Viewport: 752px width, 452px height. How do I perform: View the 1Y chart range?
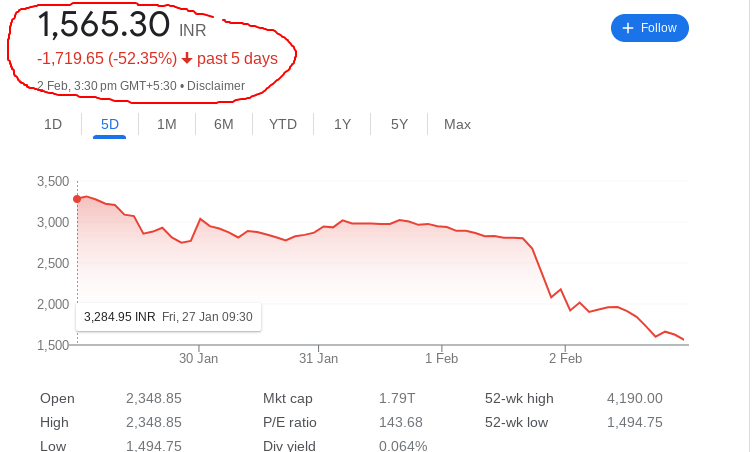click(342, 124)
